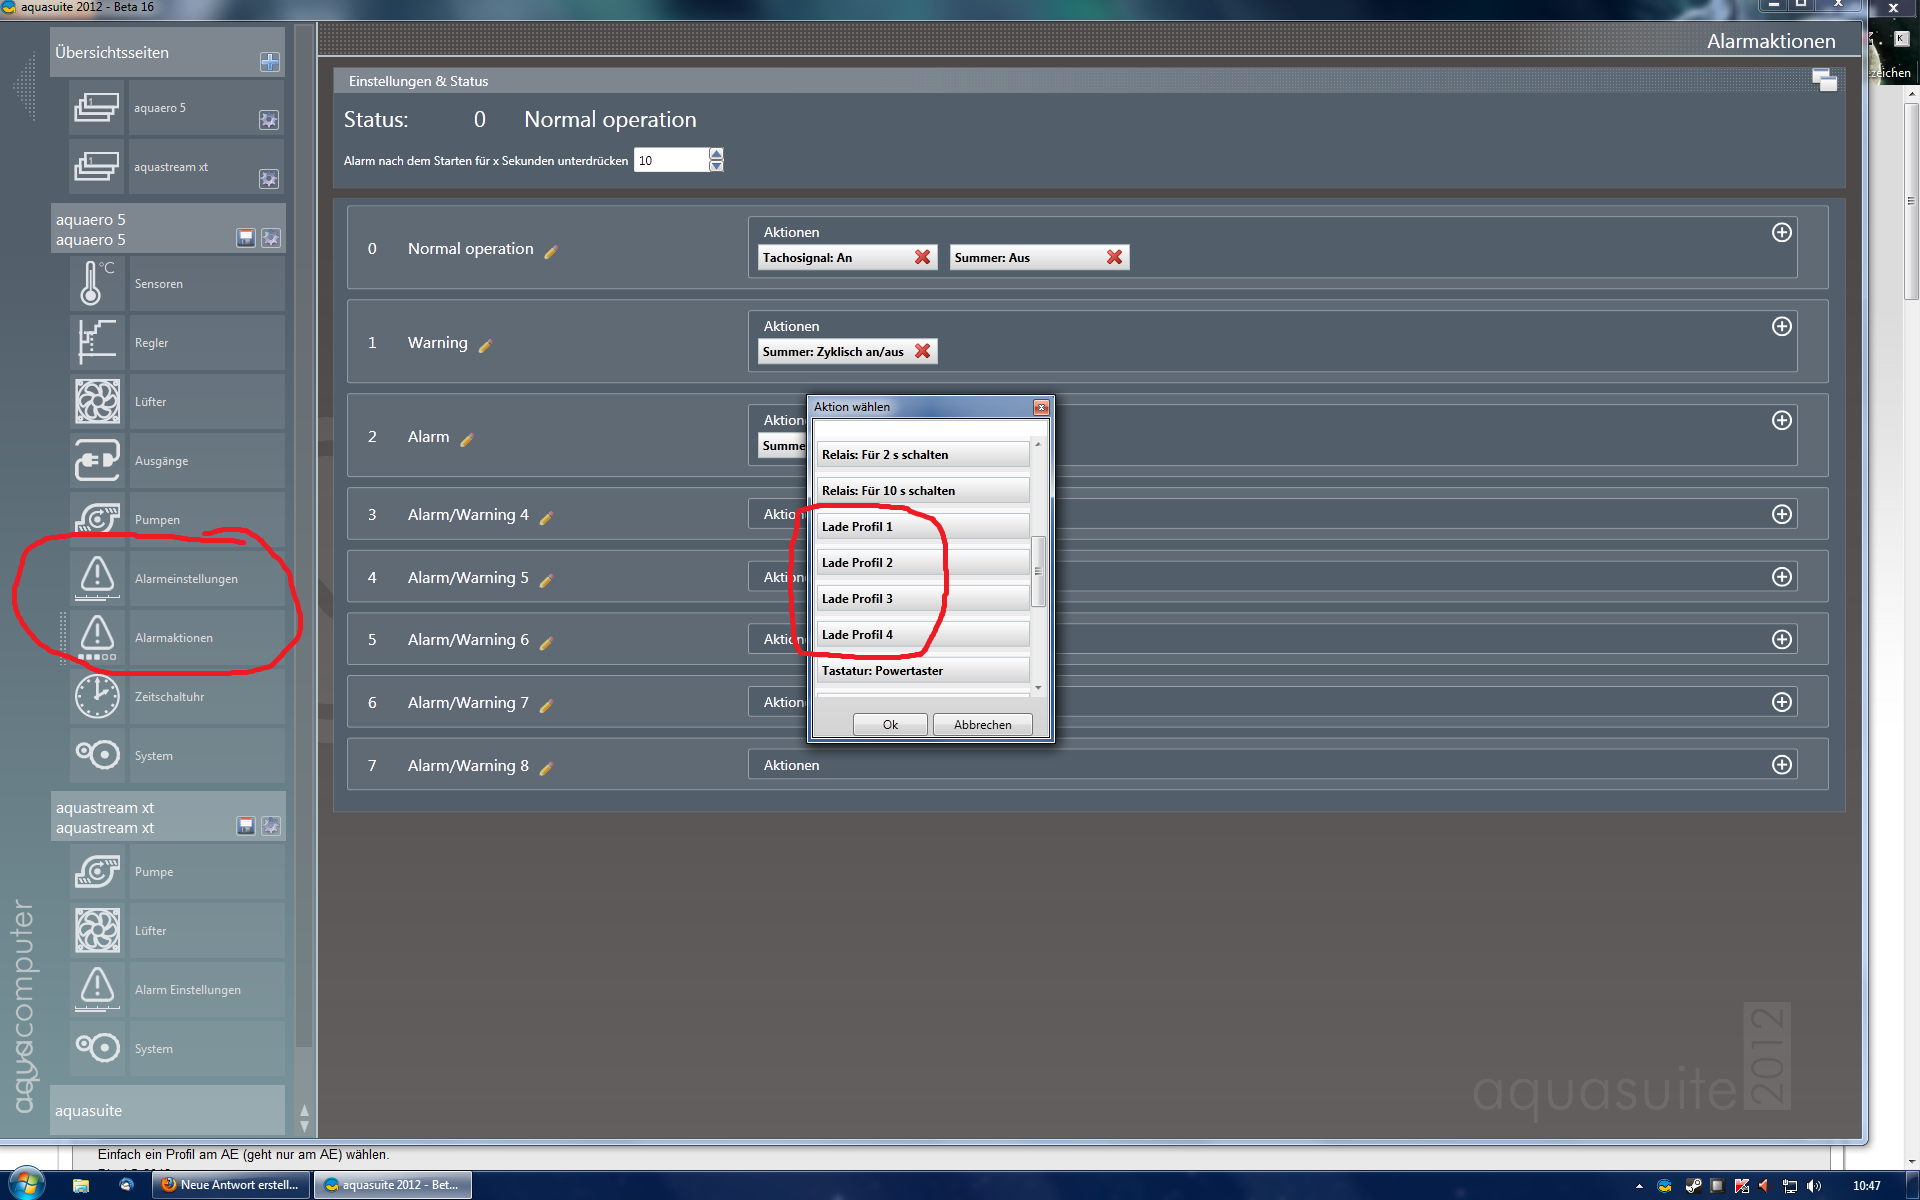The width and height of the screenshot is (1920, 1200).
Task: Select Tastatur: Powertaster entry
Action: (922, 671)
